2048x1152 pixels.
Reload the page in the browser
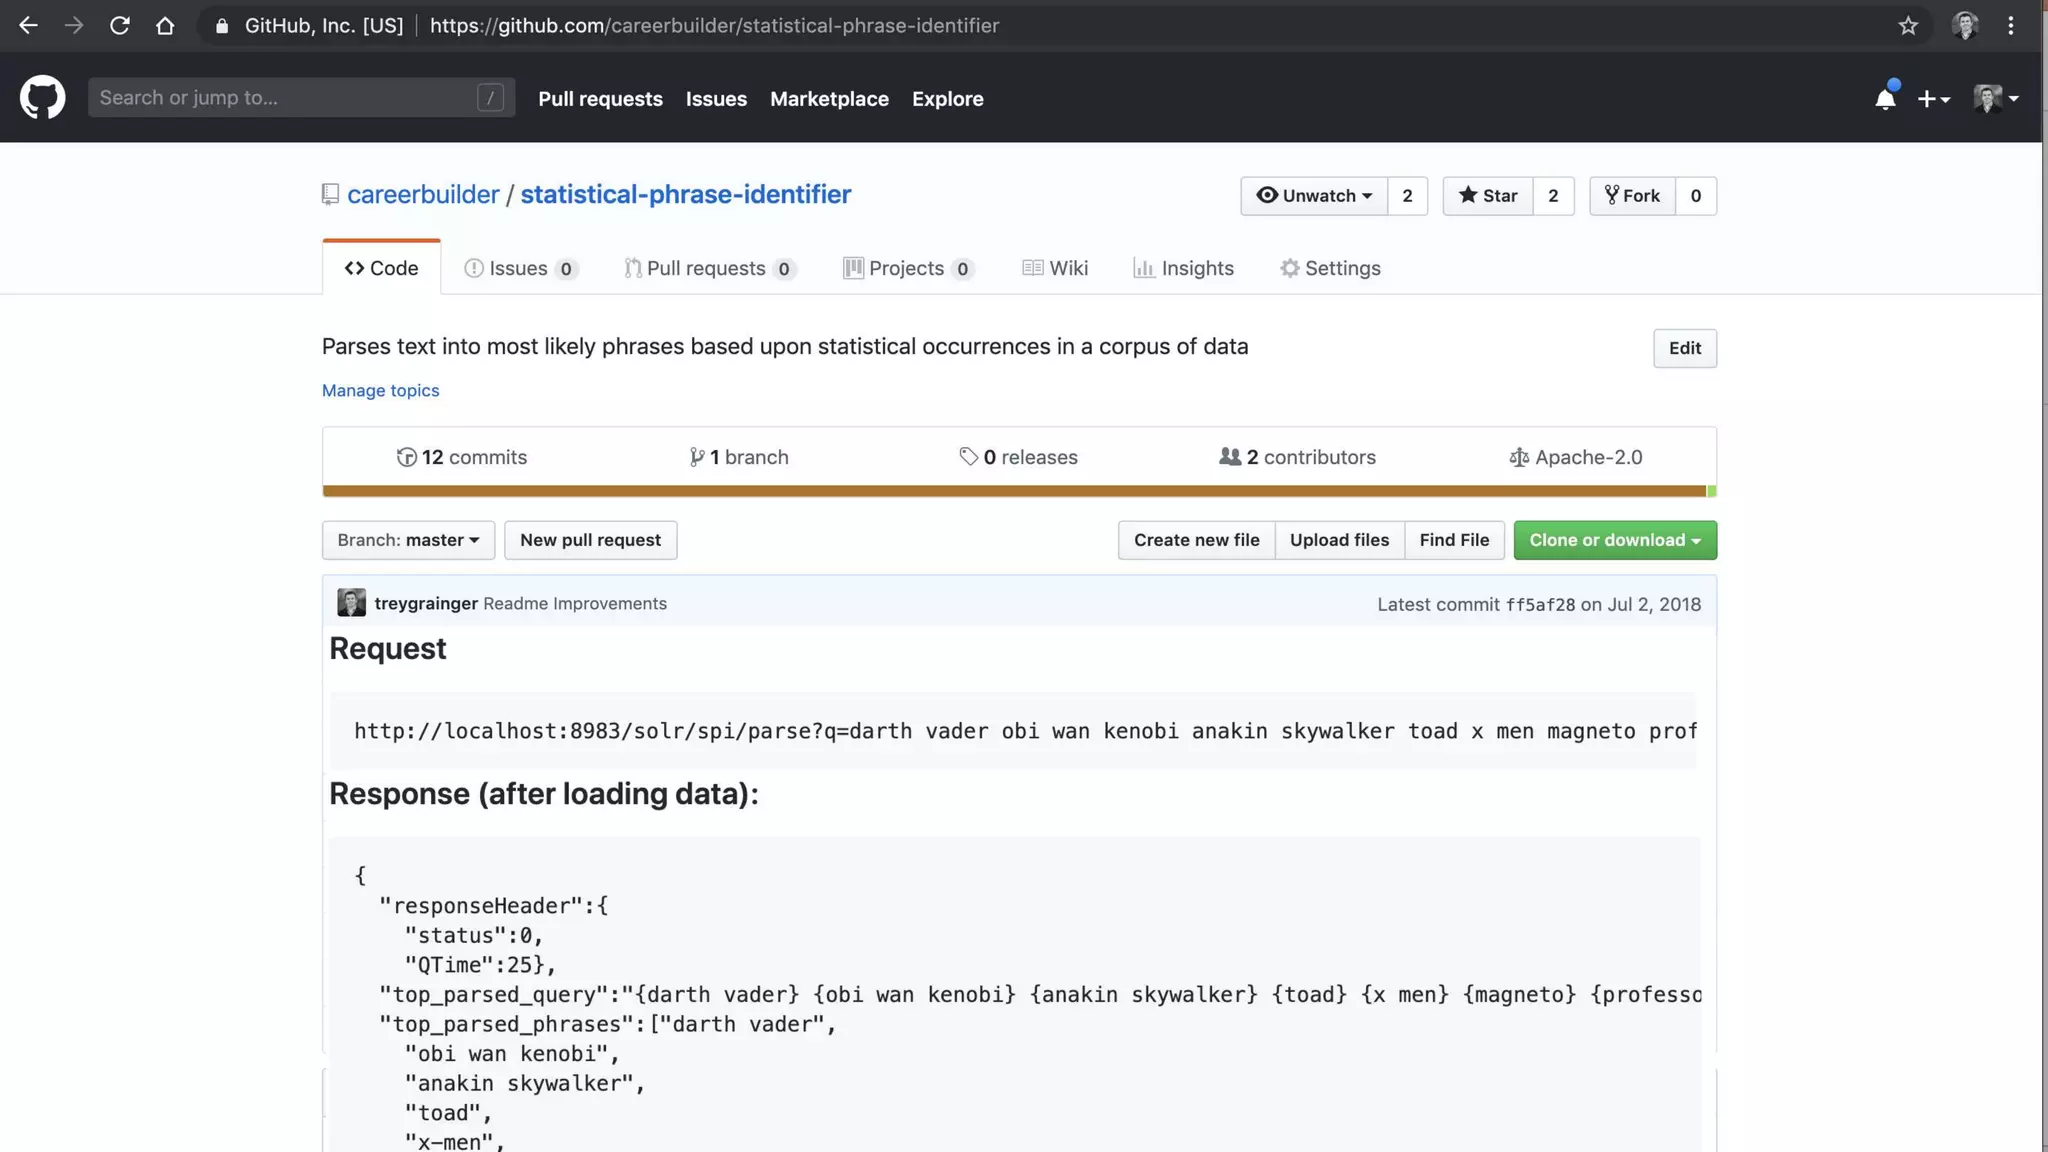coord(119,26)
